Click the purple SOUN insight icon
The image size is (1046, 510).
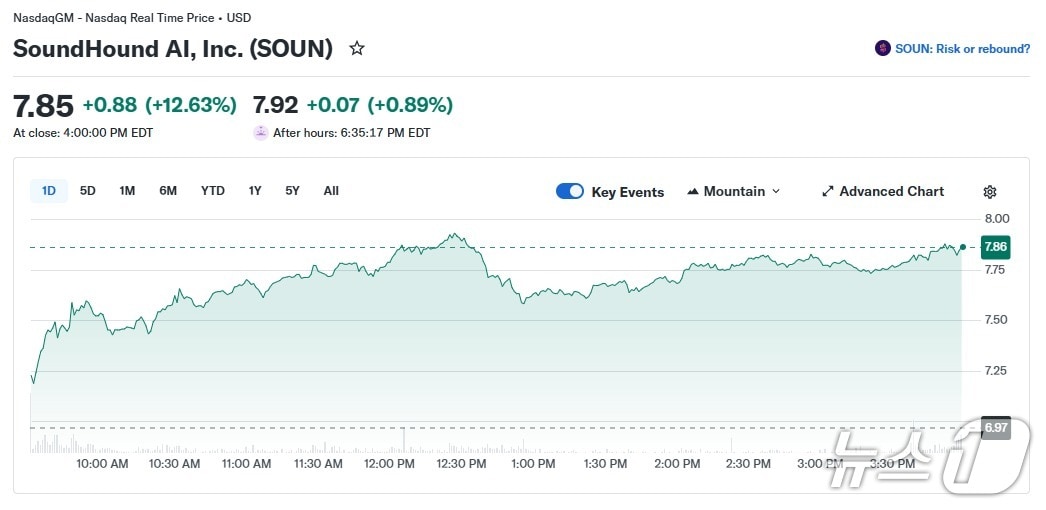click(882, 49)
